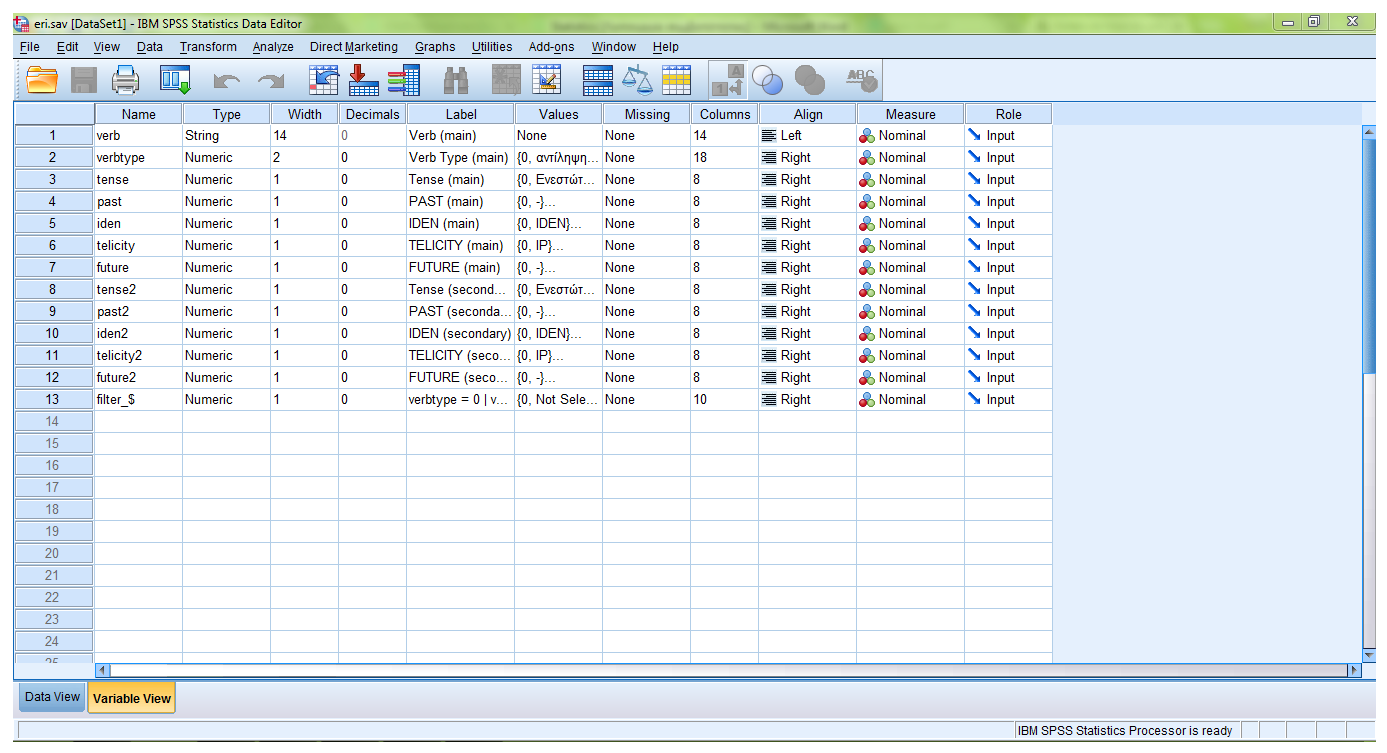Select the Variable View tab
The image size is (1387, 753).
[132, 698]
